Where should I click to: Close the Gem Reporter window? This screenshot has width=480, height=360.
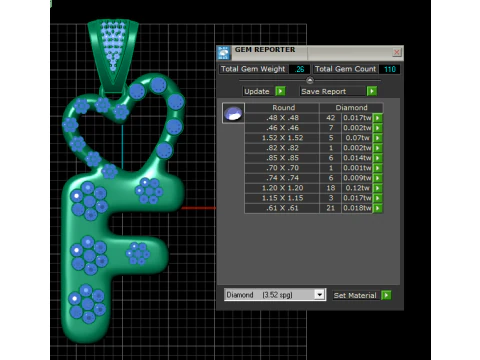pos(397,52)
